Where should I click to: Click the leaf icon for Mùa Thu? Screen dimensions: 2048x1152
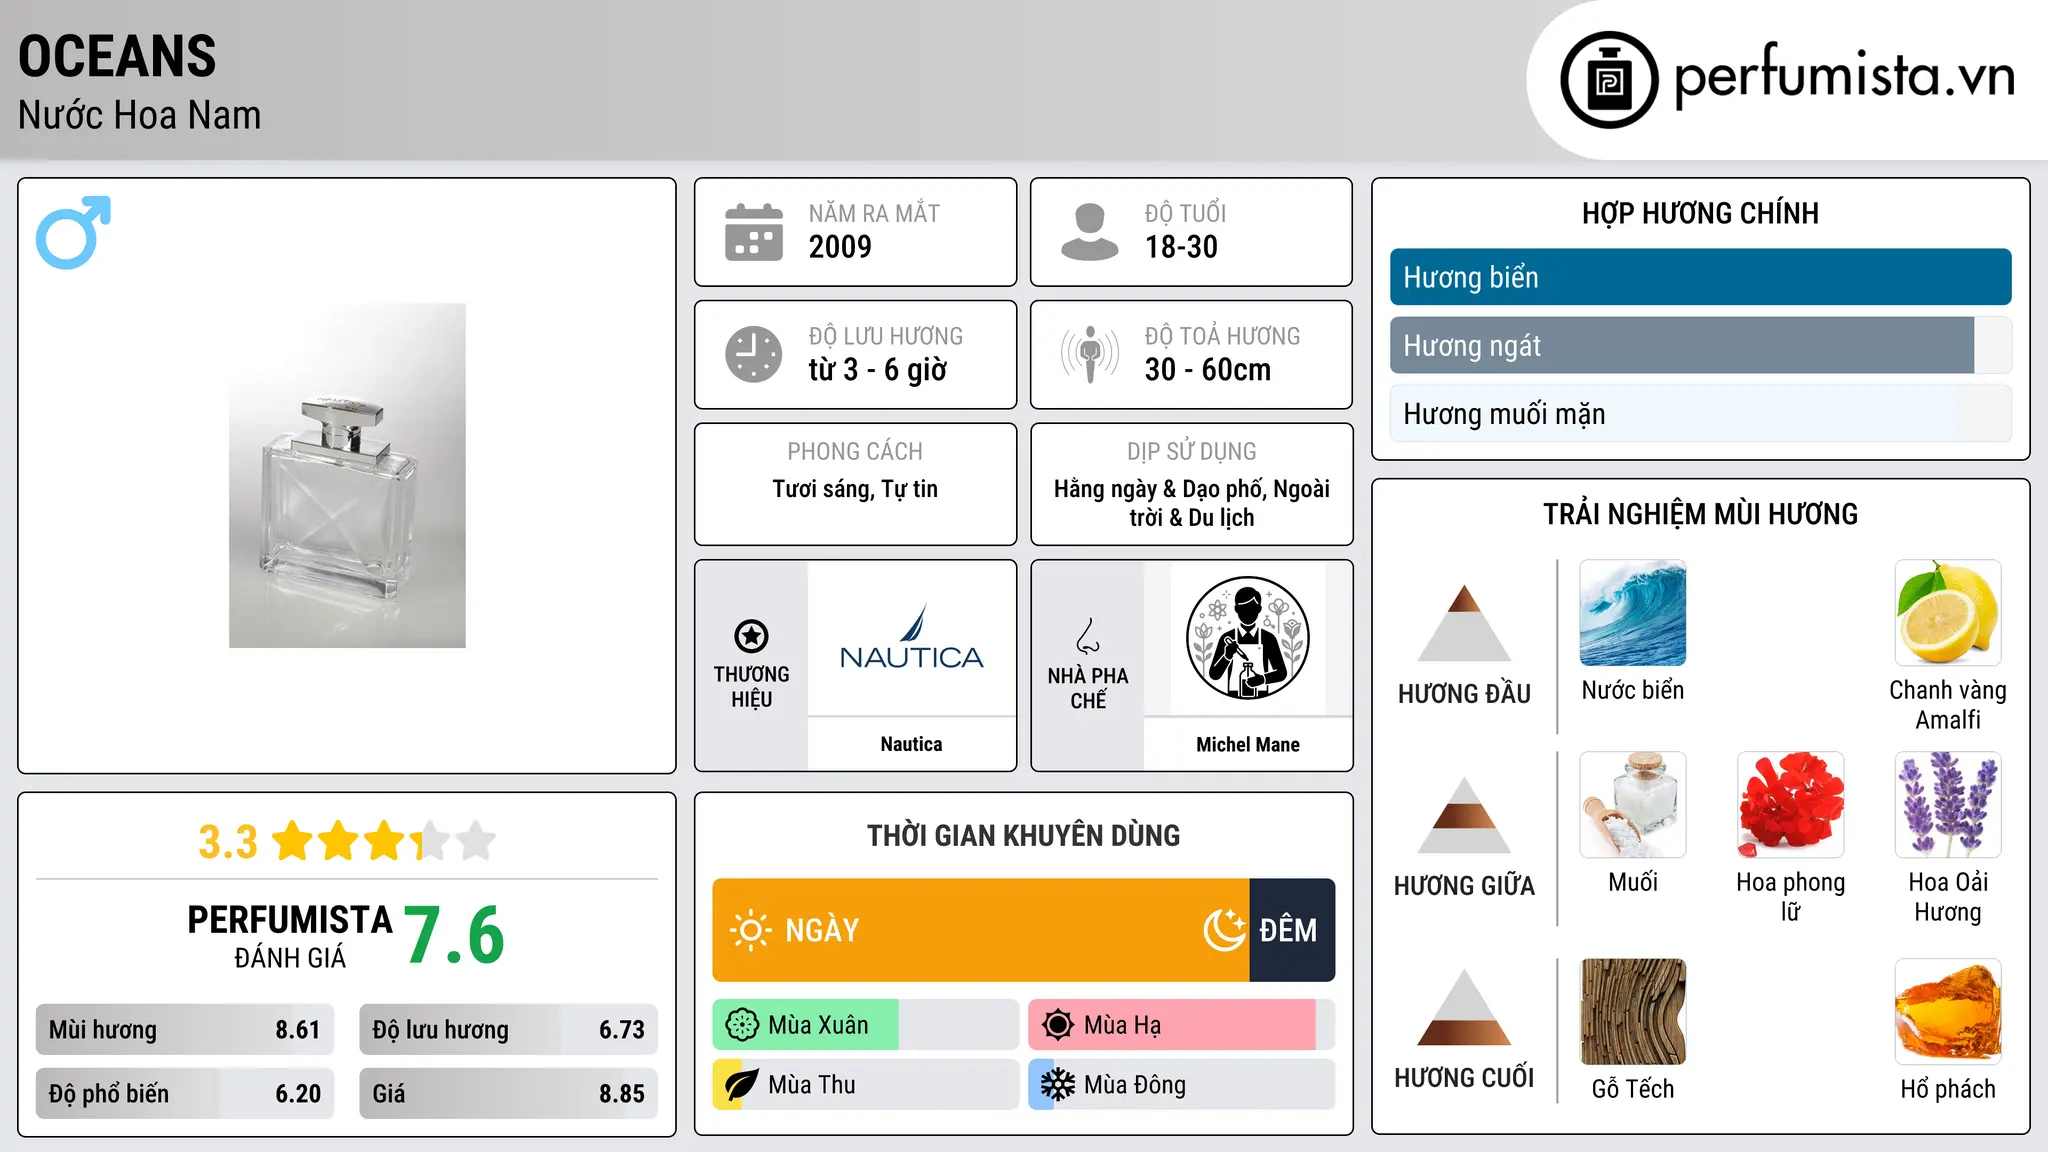[x=742, y=1085]
